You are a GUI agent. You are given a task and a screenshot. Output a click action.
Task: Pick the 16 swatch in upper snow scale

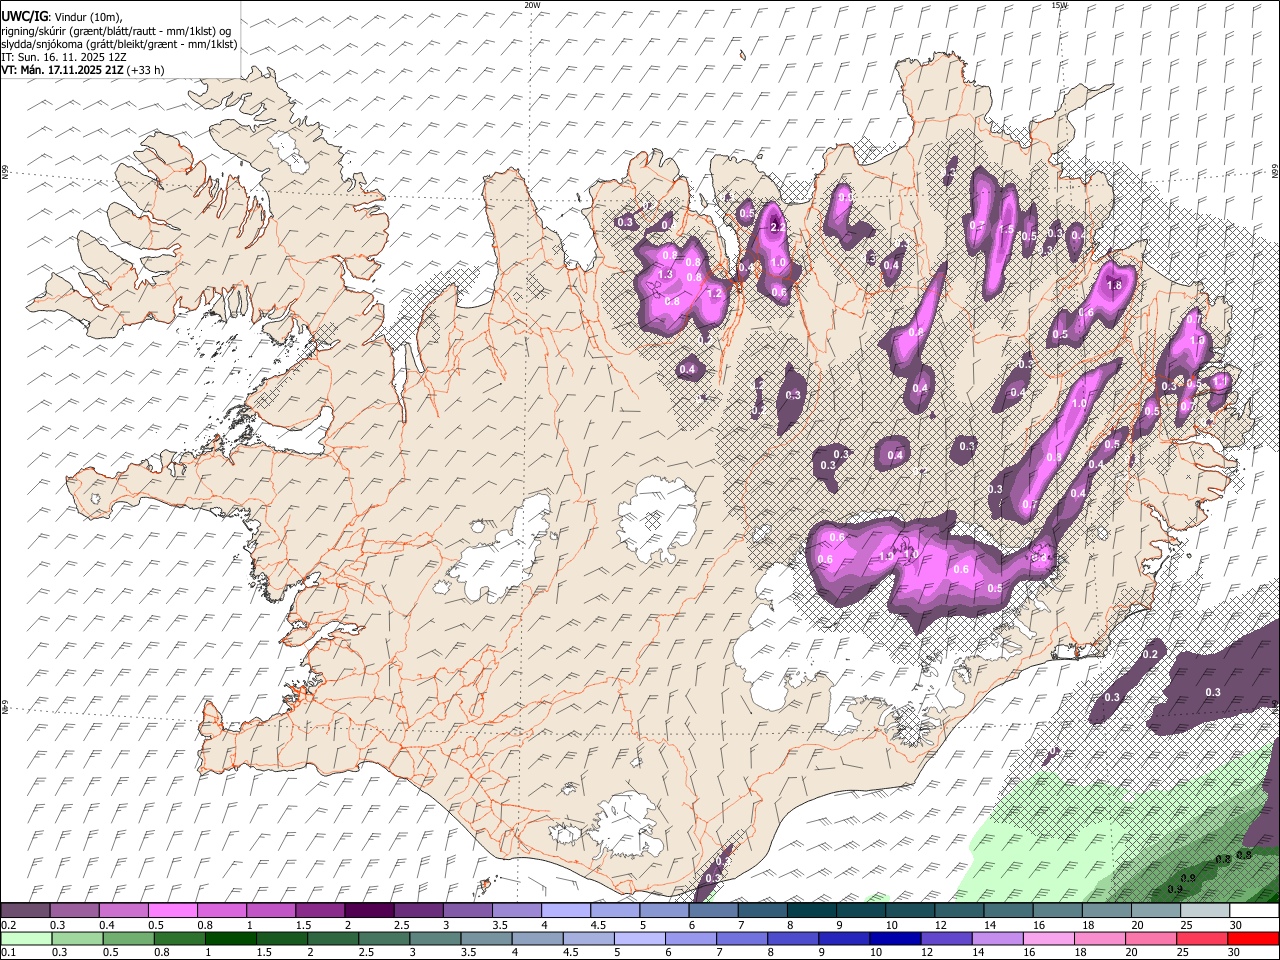click(1058, 911)
